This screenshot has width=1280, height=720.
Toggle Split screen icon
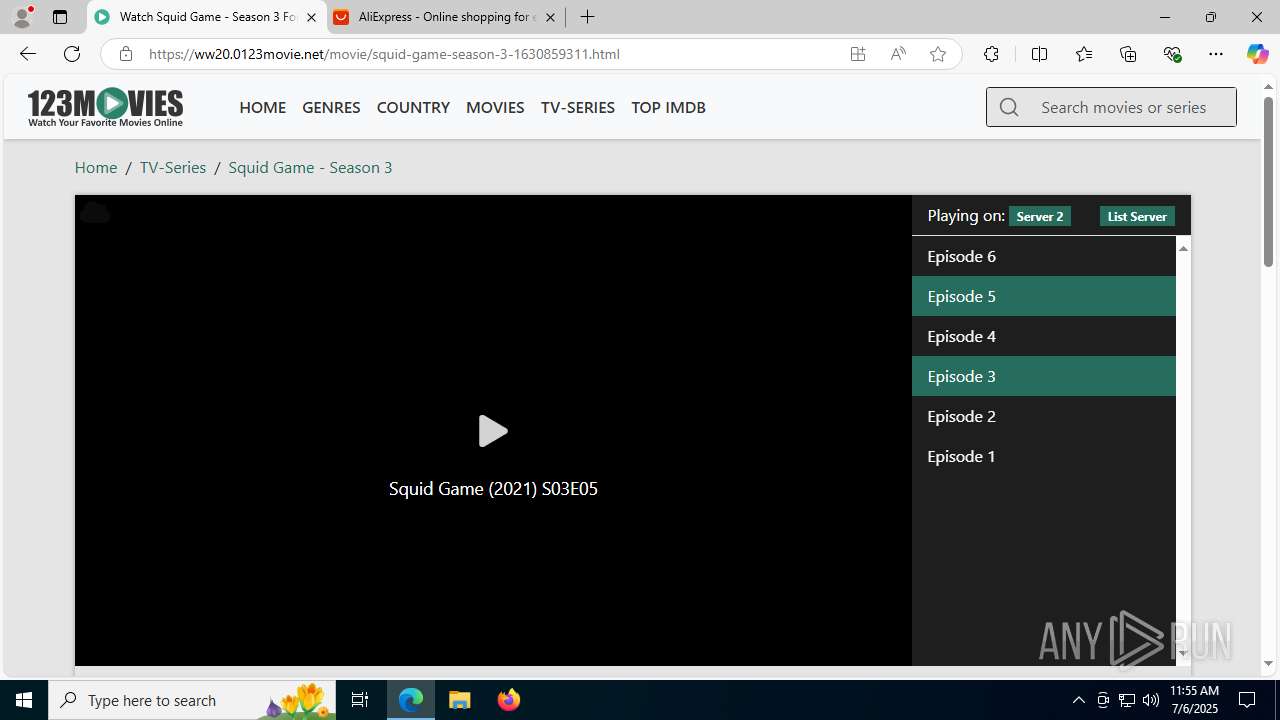coord(1039,54)
